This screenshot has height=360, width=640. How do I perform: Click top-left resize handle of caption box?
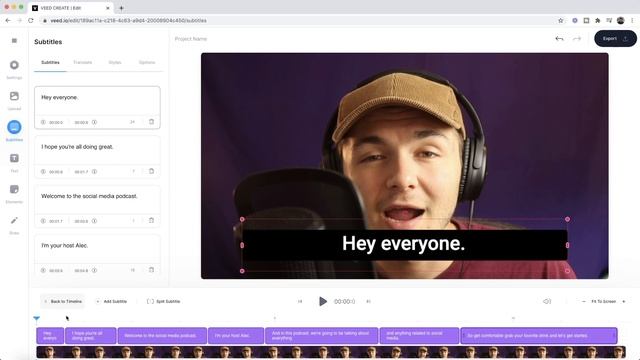tap(242, 220)
